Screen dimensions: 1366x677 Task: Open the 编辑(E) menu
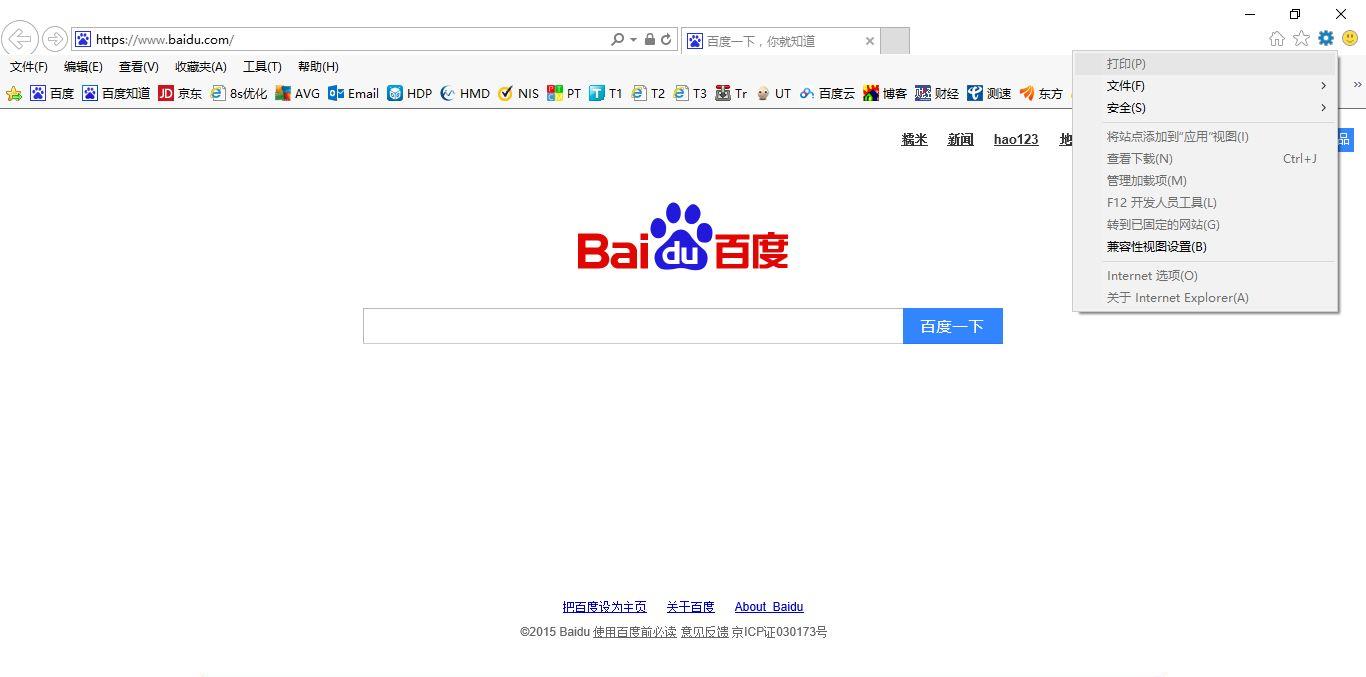83,67
